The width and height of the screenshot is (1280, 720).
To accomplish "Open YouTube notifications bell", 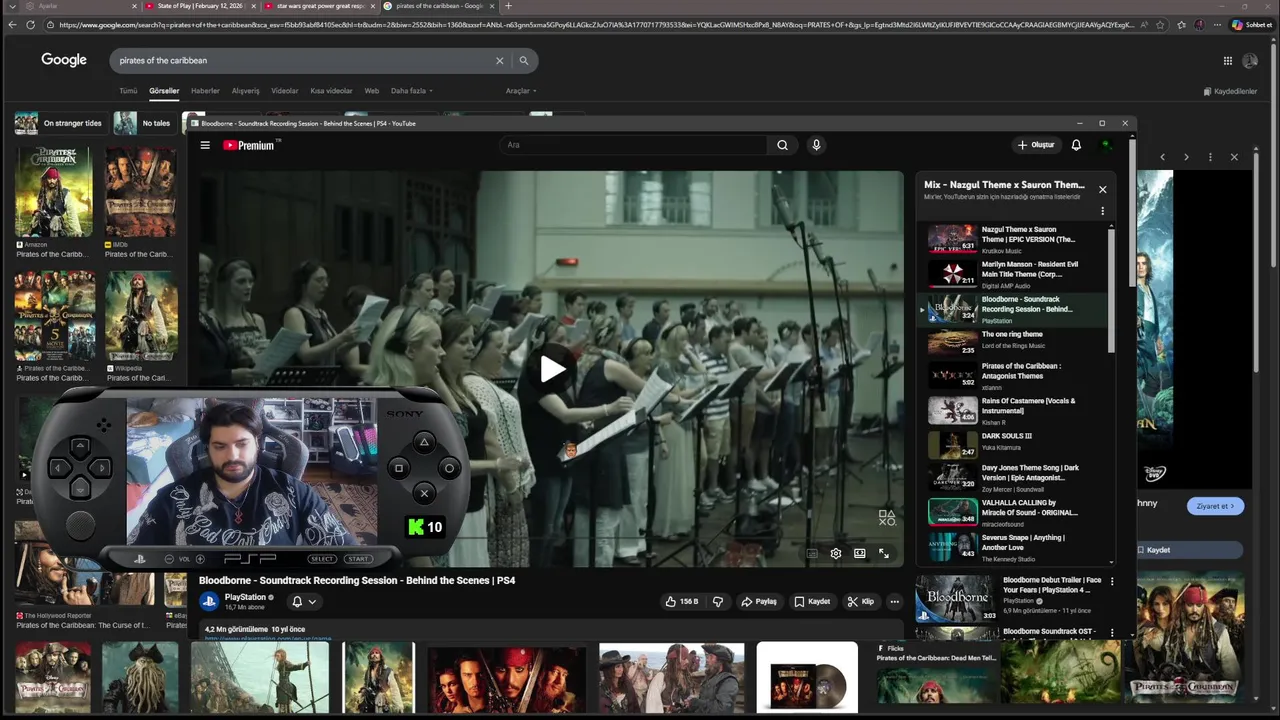I will point(1076,145).
